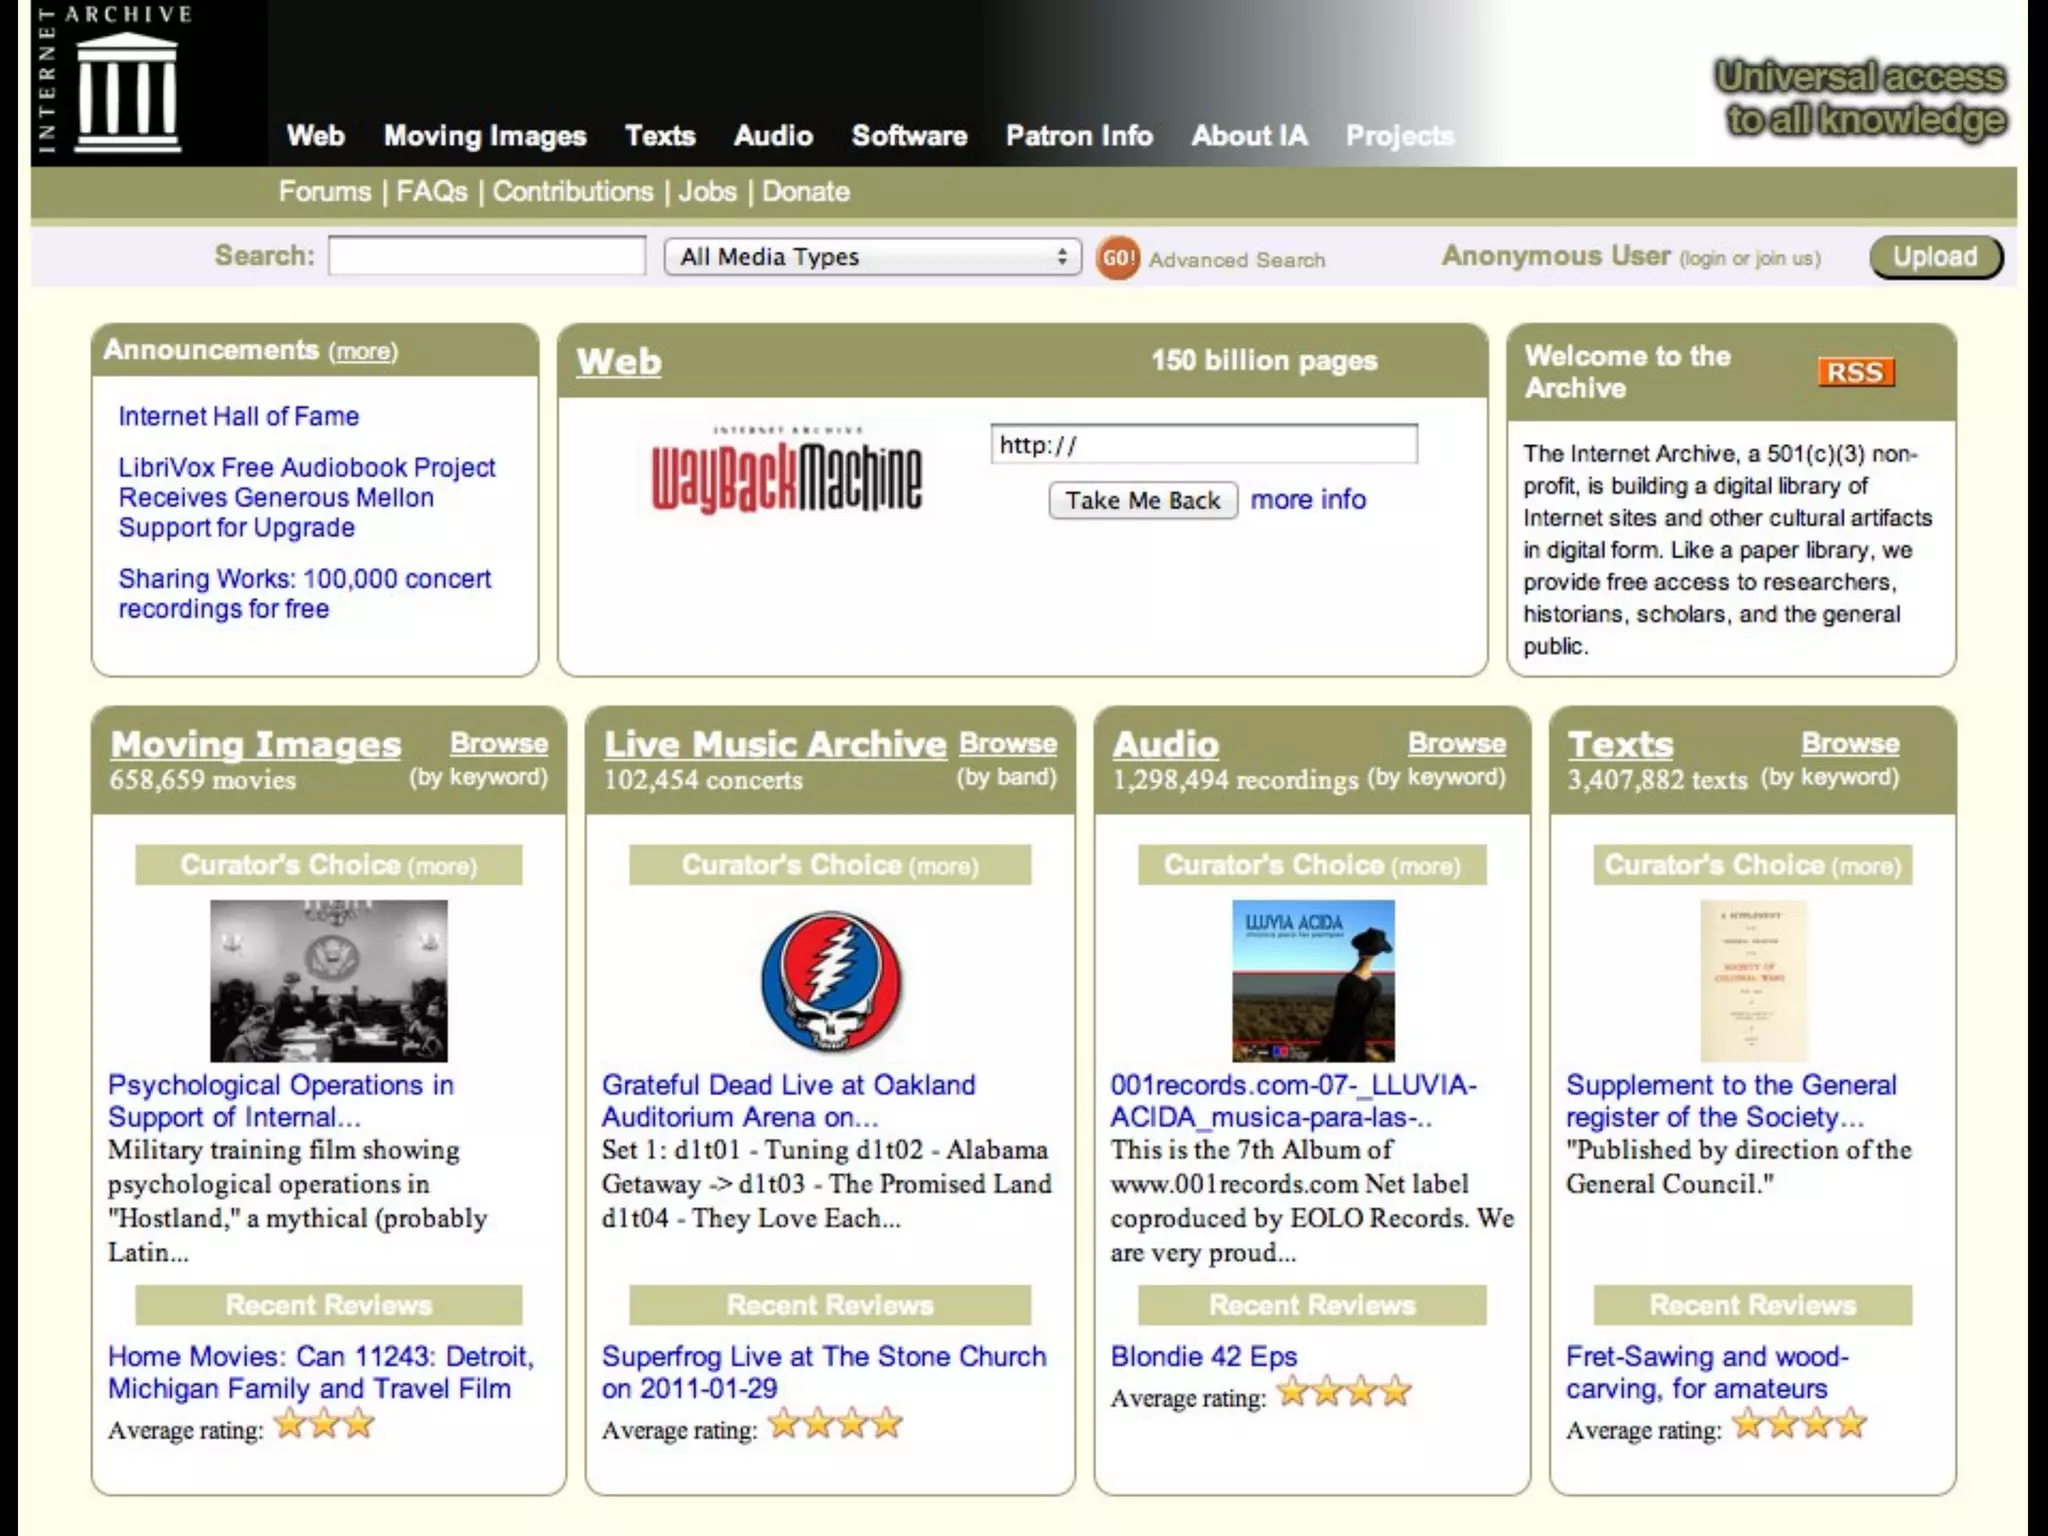
Task: Open the Psychological Operations film thumbnail
Action: coord(328,980)
